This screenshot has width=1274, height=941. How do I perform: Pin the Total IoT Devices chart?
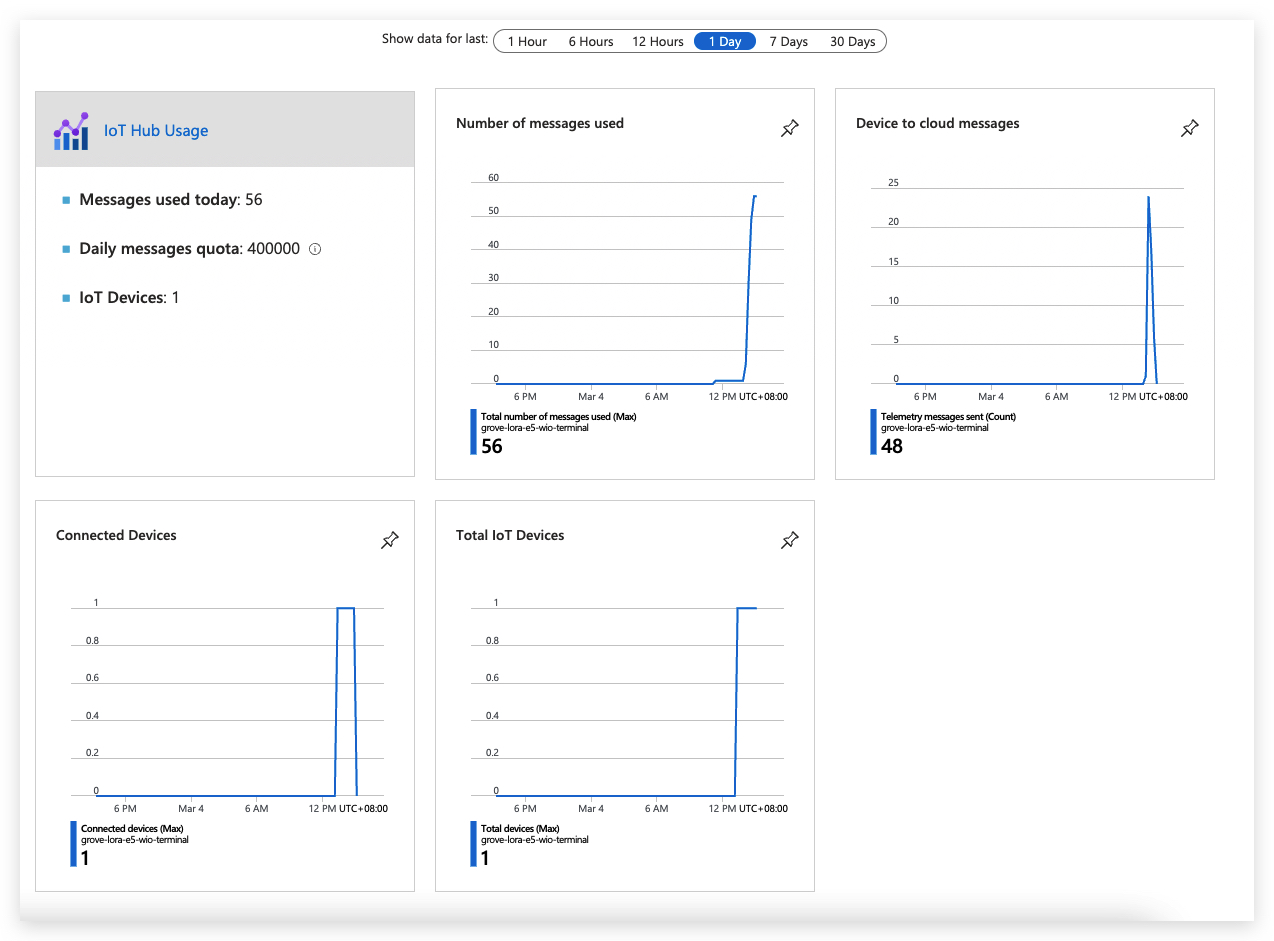(x=789, y=540)
